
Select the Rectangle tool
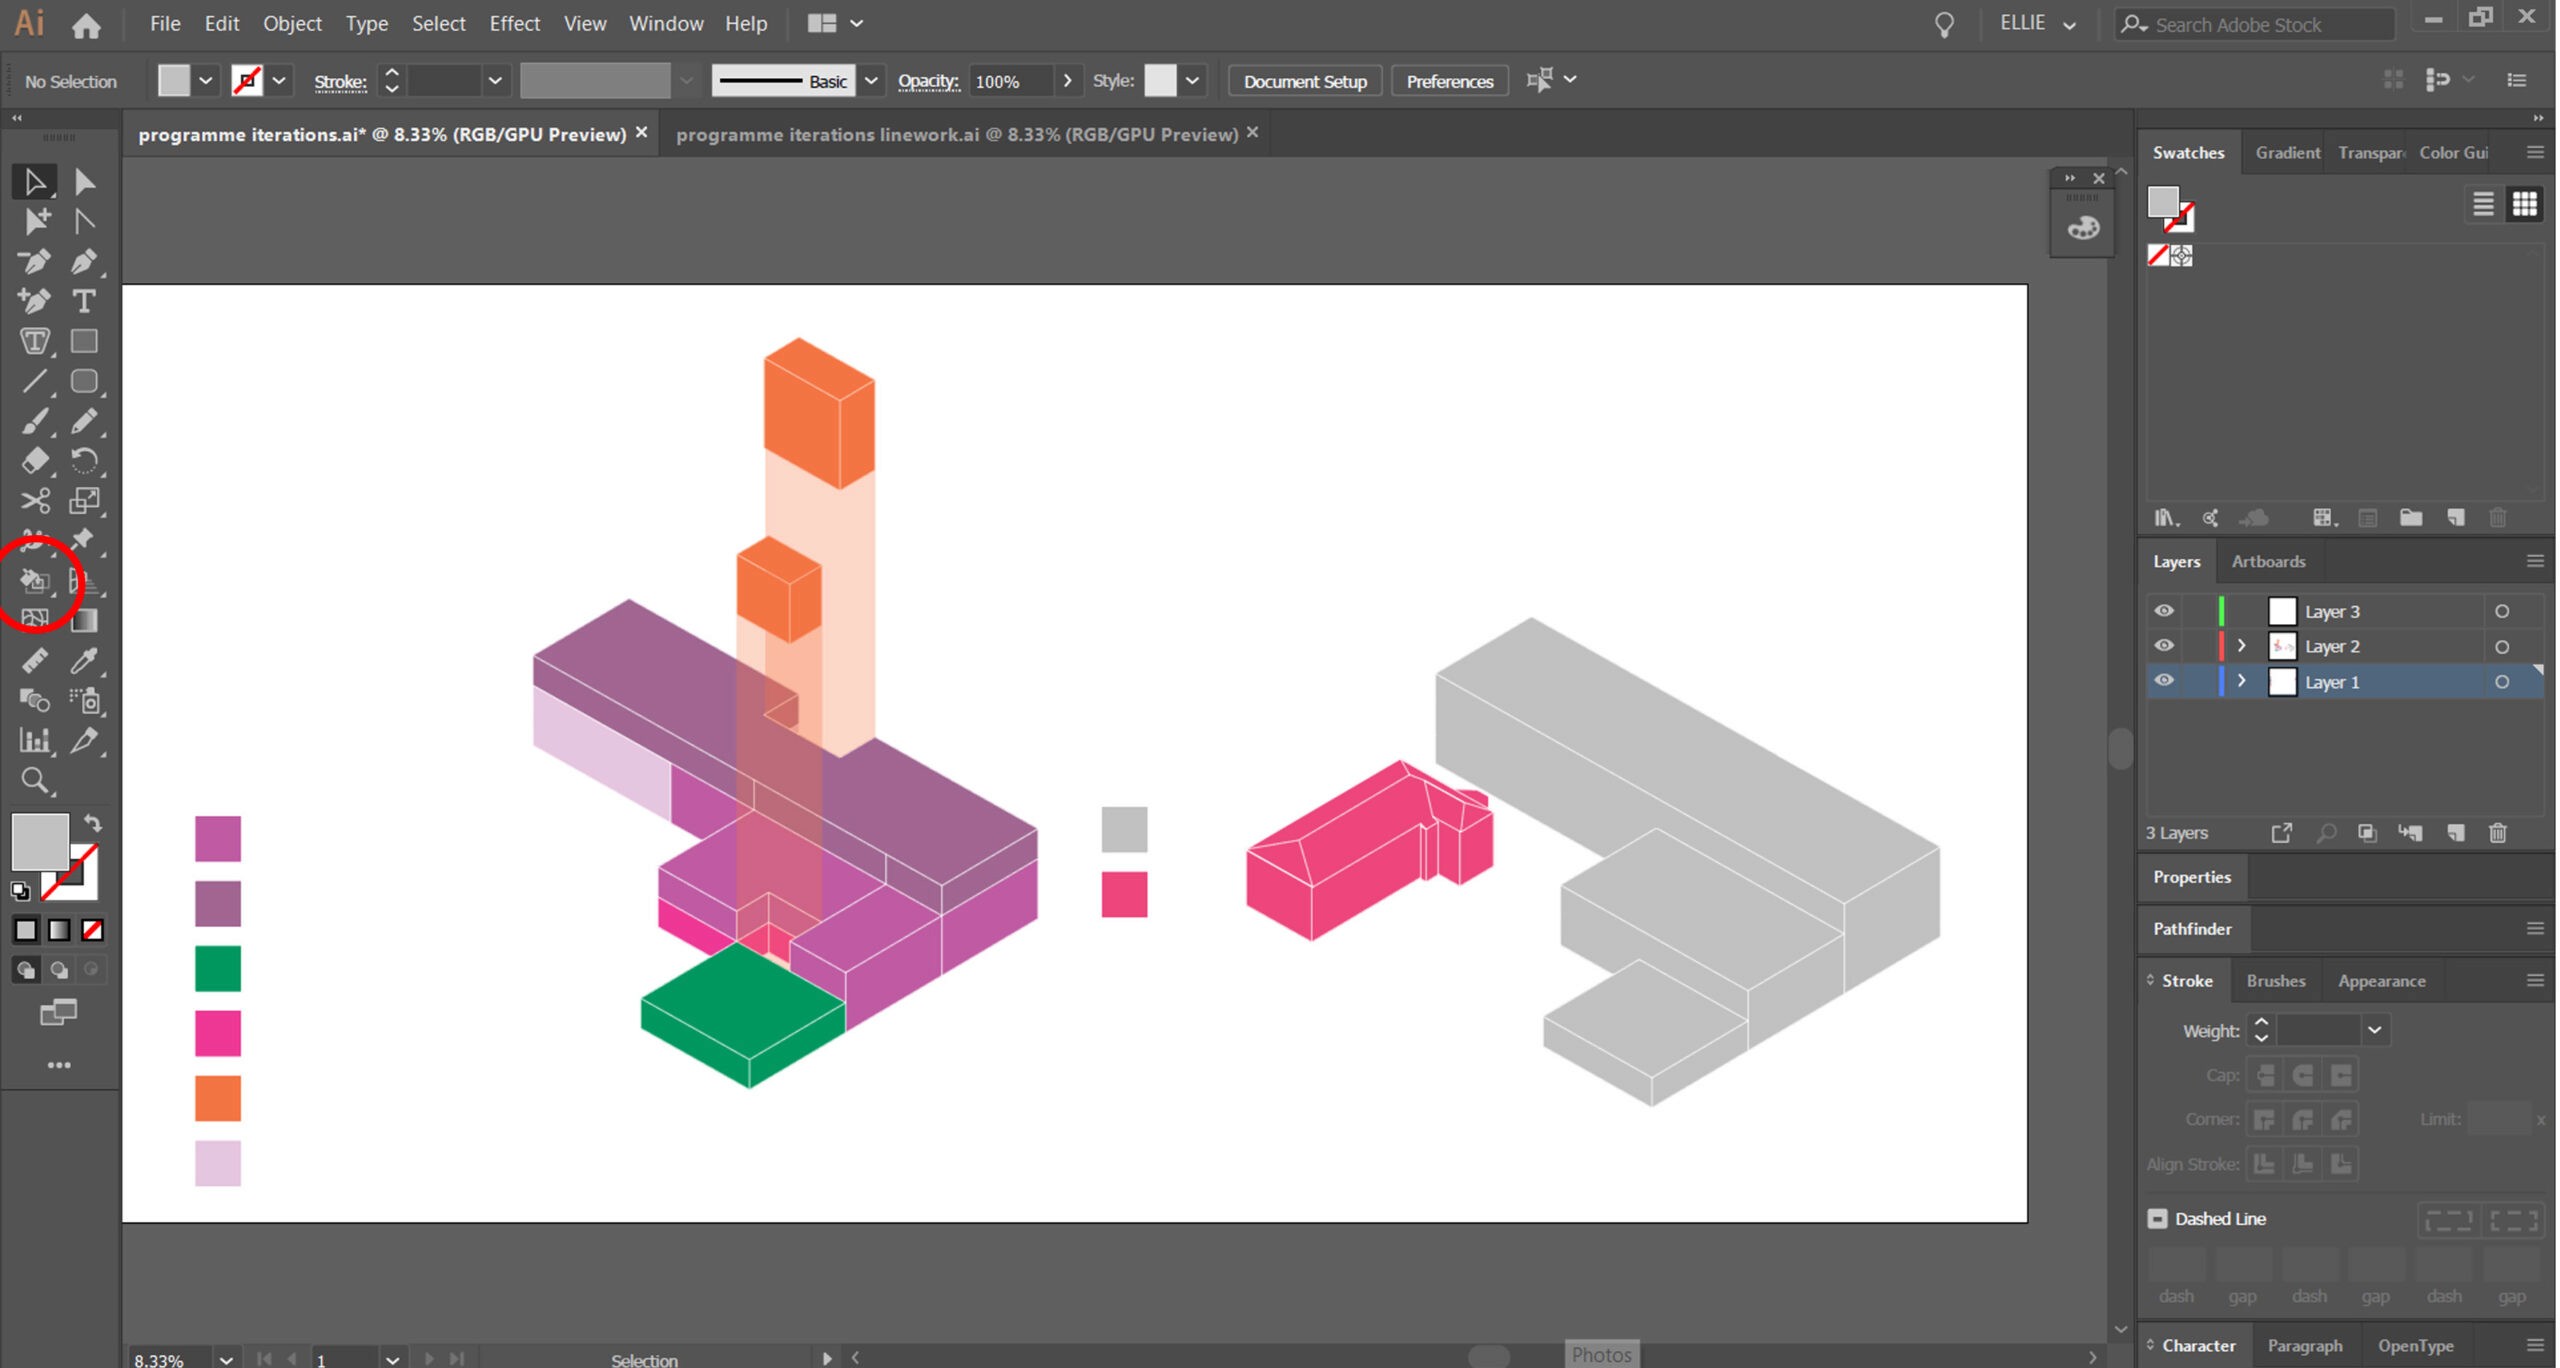click(84, 341)
